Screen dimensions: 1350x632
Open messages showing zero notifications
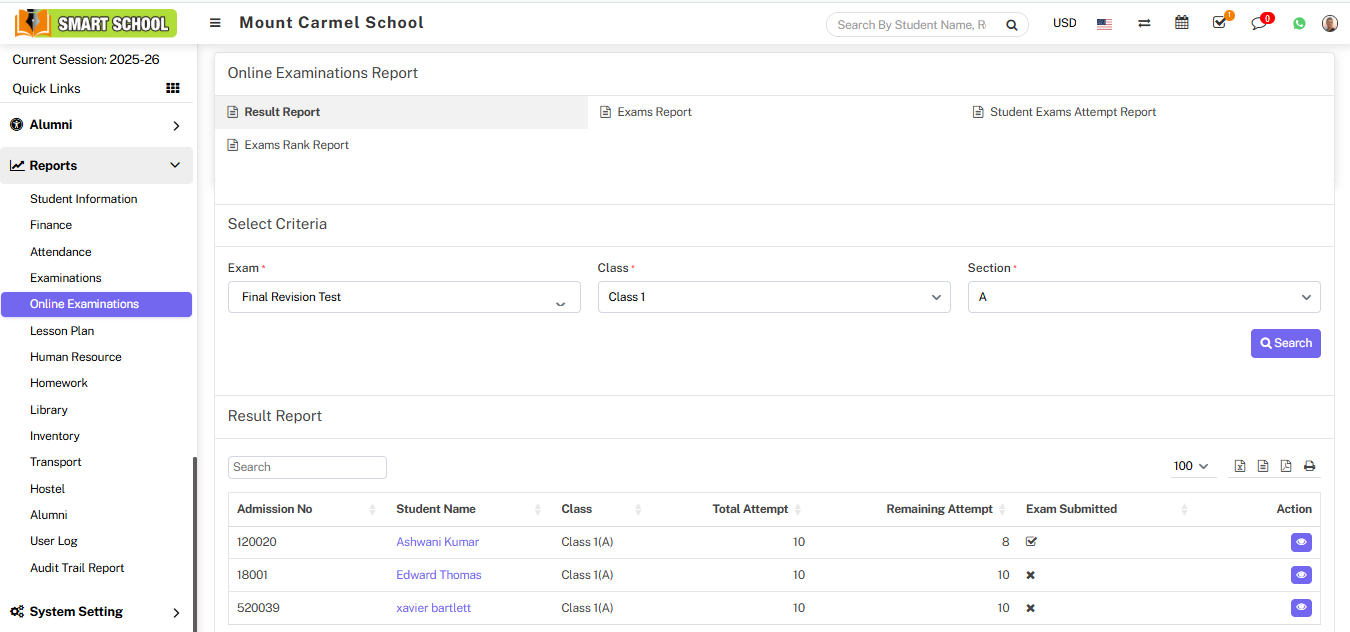click(x=1259, y=21)
